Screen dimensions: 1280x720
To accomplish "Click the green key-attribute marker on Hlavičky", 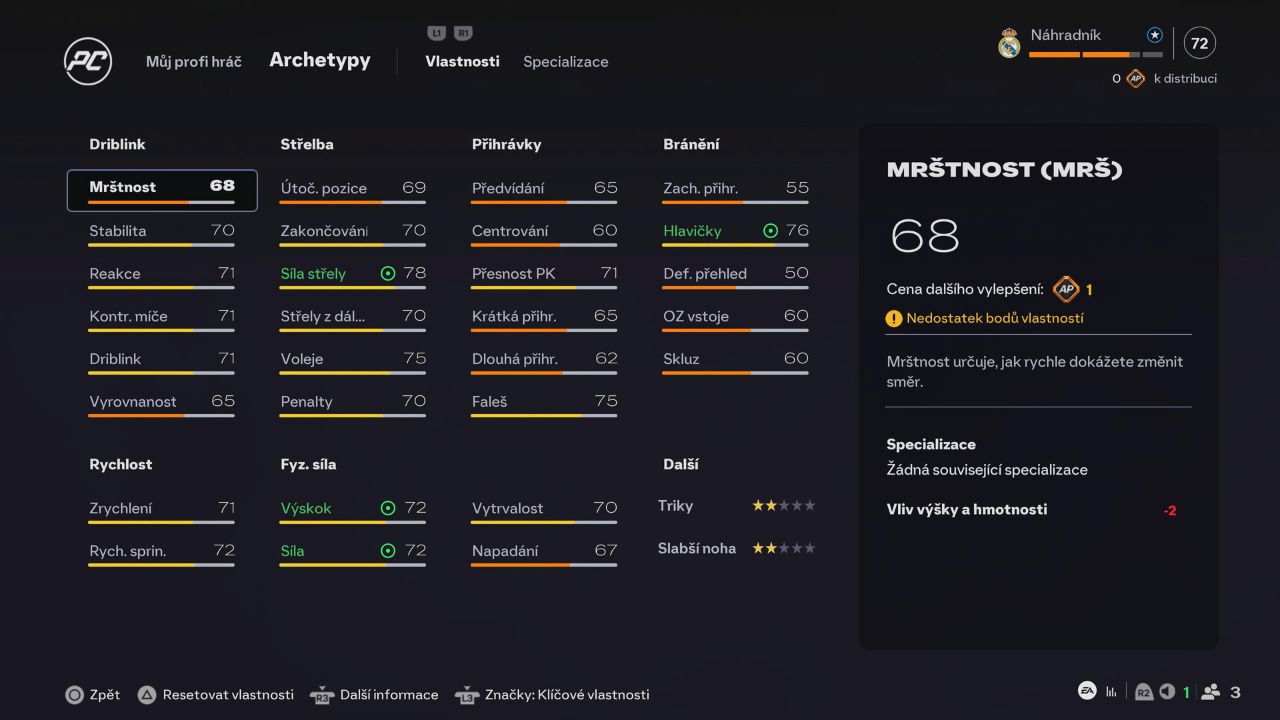I will [770, 231].
